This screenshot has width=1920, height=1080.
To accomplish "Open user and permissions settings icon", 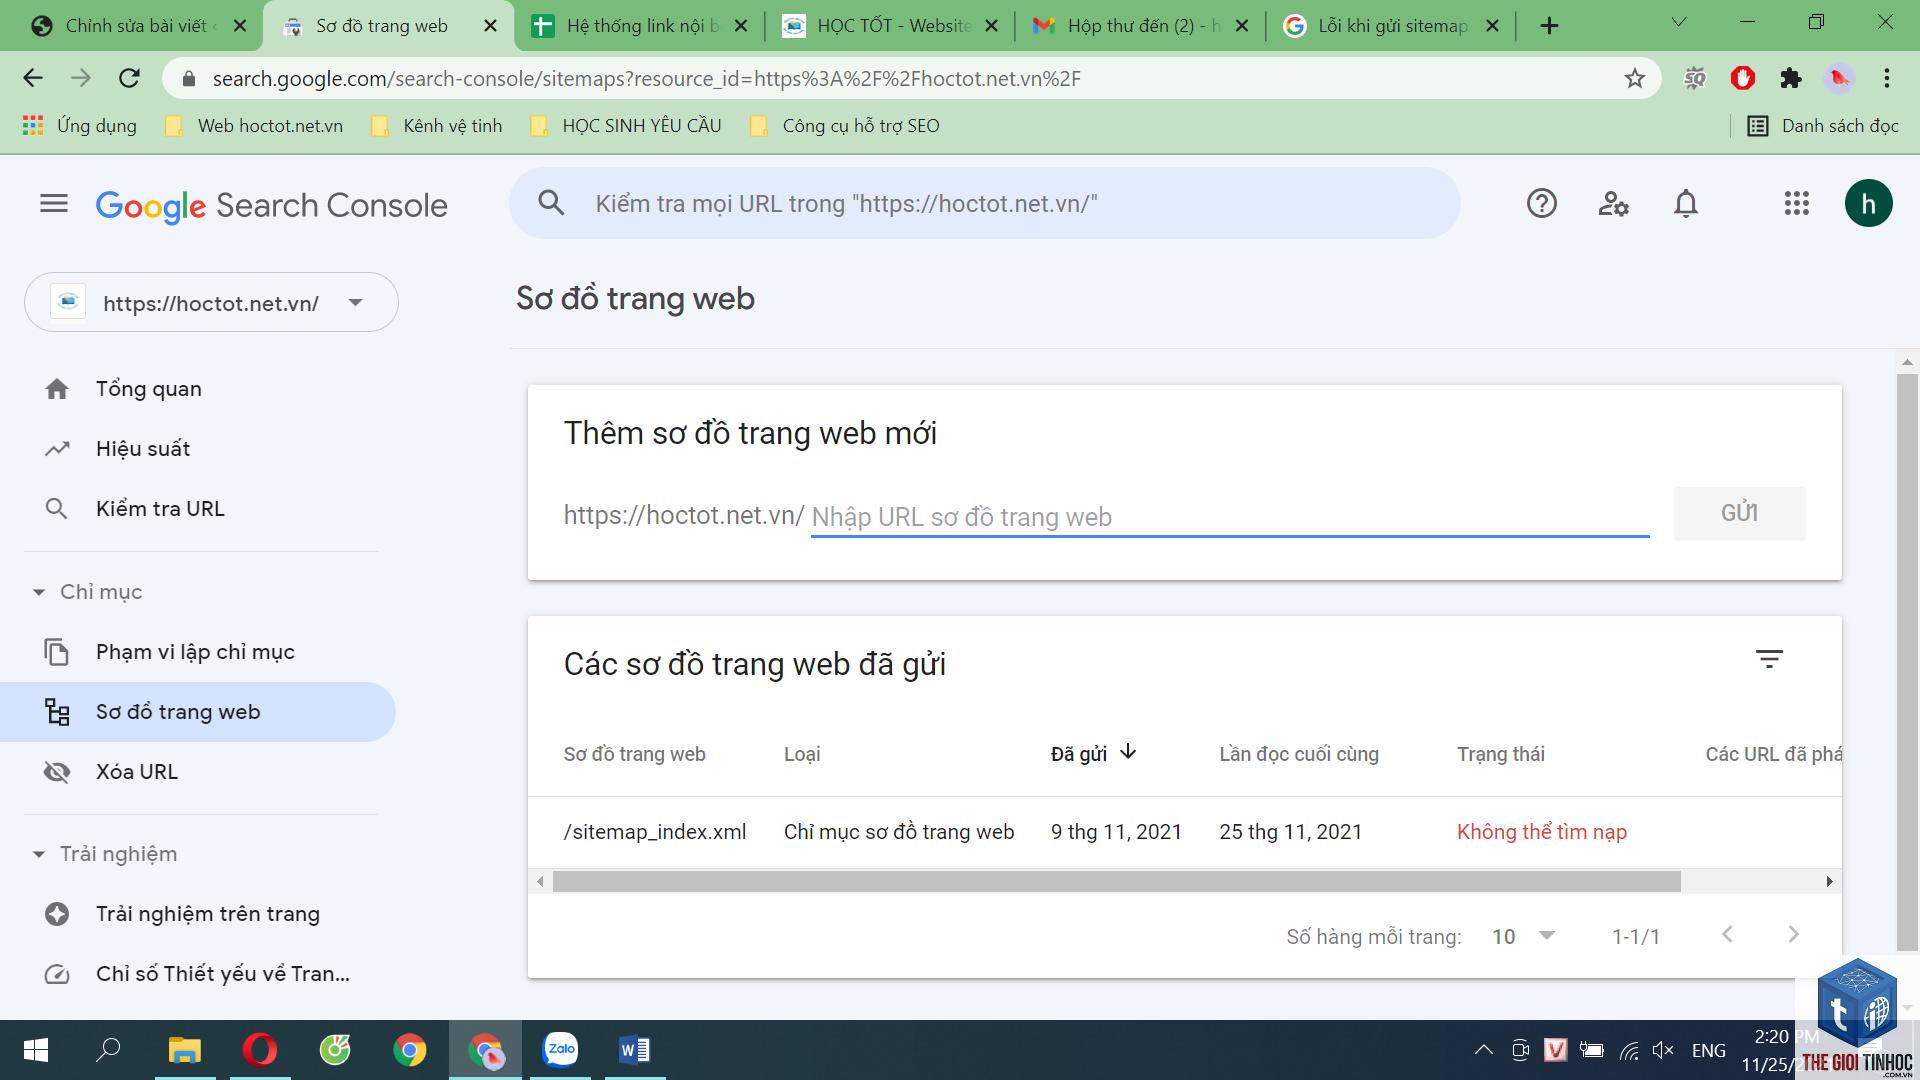I will (x=1613, y=204).
